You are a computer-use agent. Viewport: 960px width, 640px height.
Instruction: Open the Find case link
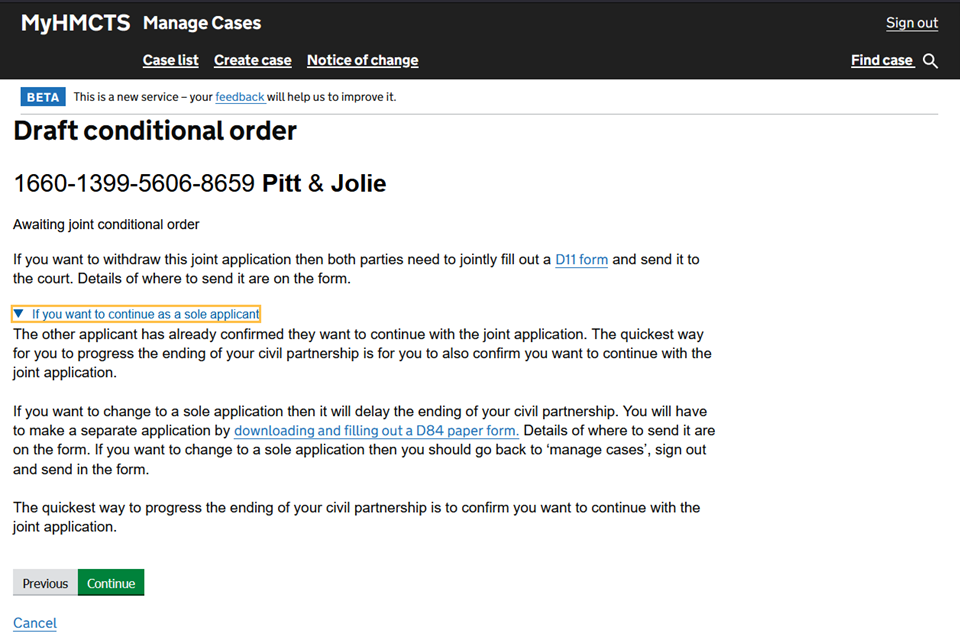tap(881, 60)
